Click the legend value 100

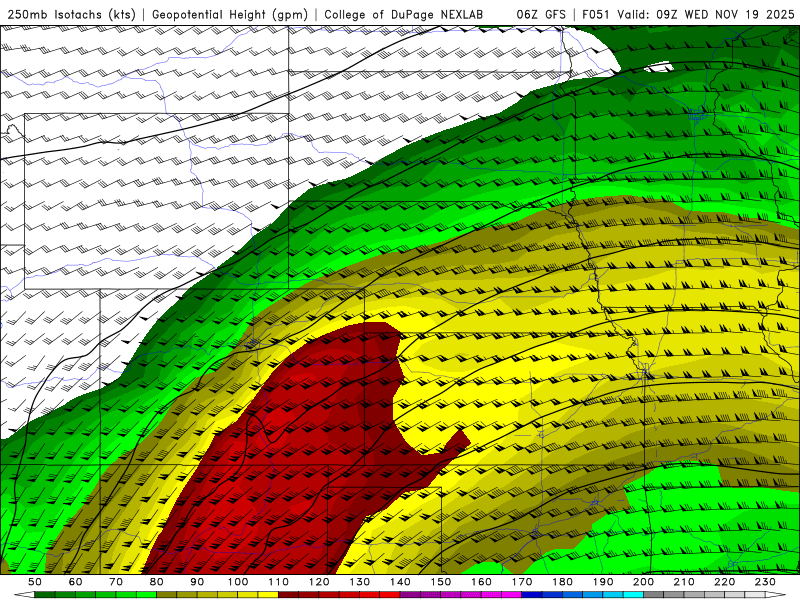238,582
